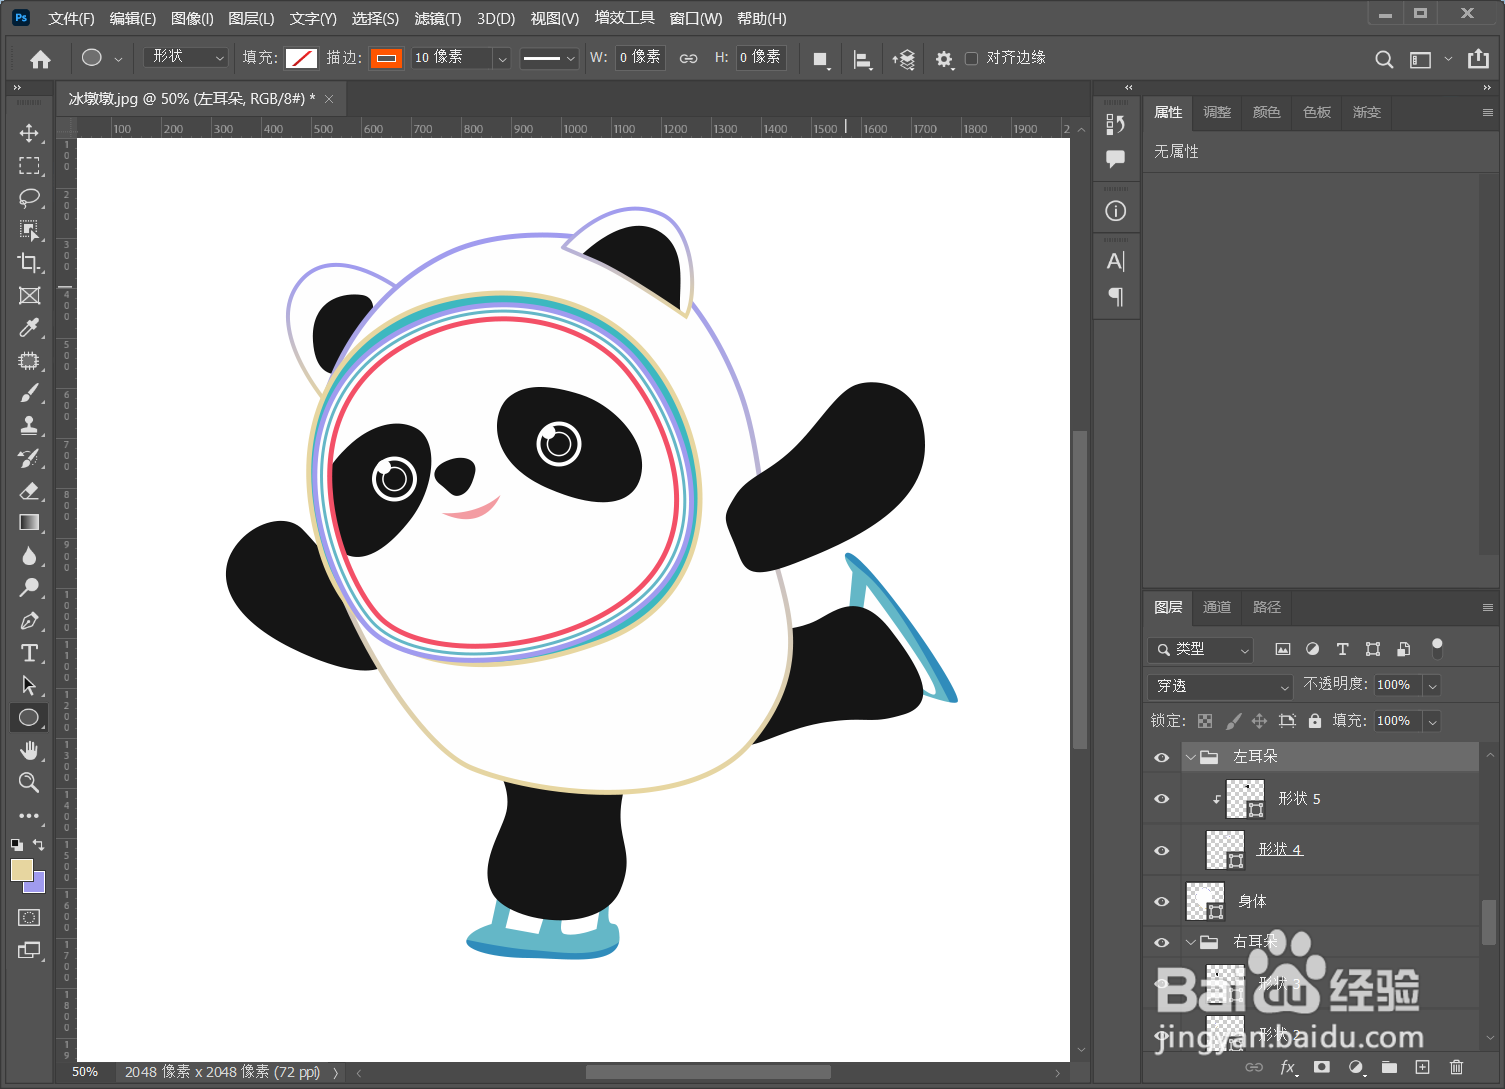Viewport: 1505px width, 1089px height.
Task: Select the Horizontal Type tool
Action: 29,653
